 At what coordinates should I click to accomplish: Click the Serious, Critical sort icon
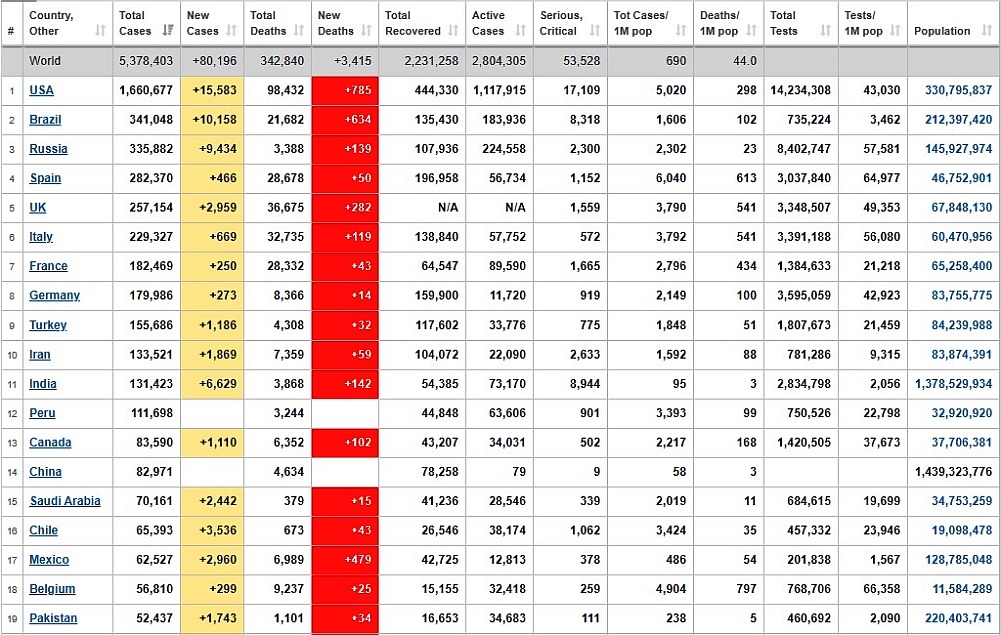[595, 31]
